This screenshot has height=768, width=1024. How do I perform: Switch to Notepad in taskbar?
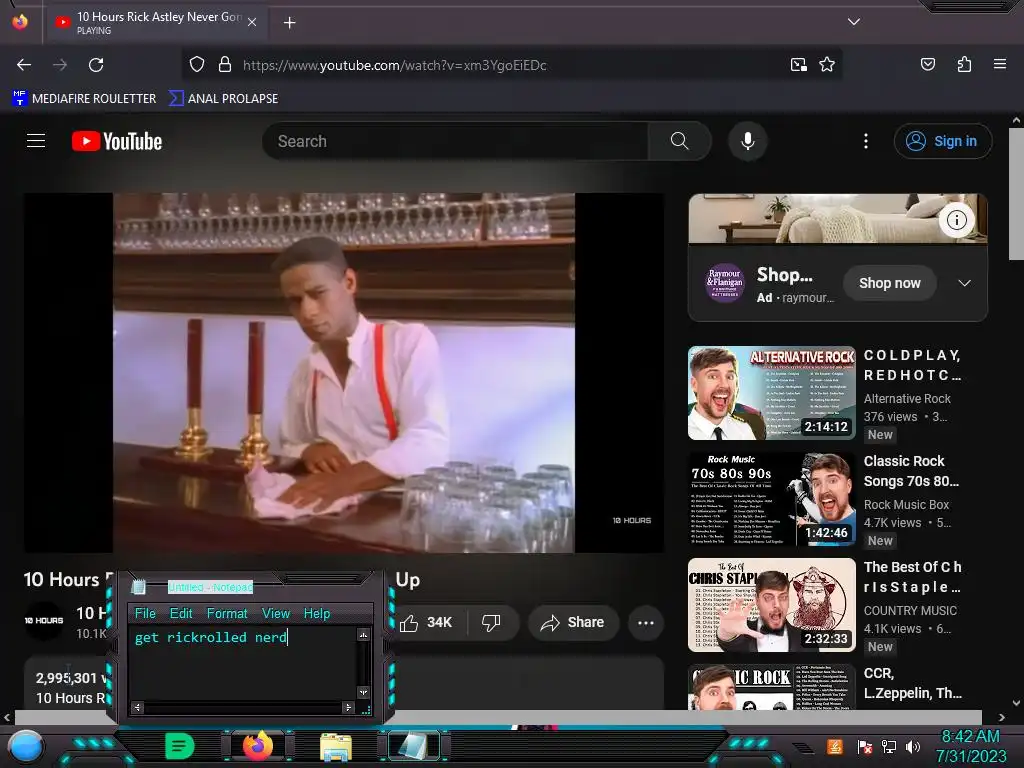coord(414,746)
